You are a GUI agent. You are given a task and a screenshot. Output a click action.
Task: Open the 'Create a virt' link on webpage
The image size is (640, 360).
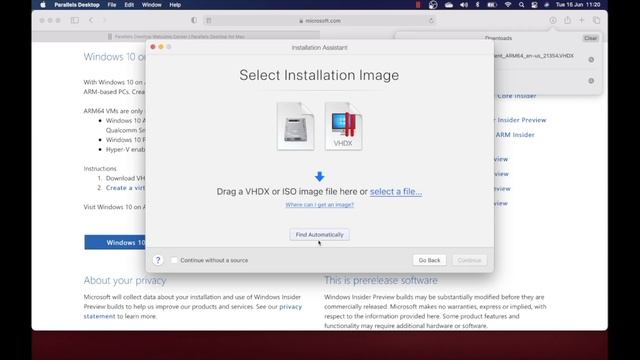click(x=125, y=188)
